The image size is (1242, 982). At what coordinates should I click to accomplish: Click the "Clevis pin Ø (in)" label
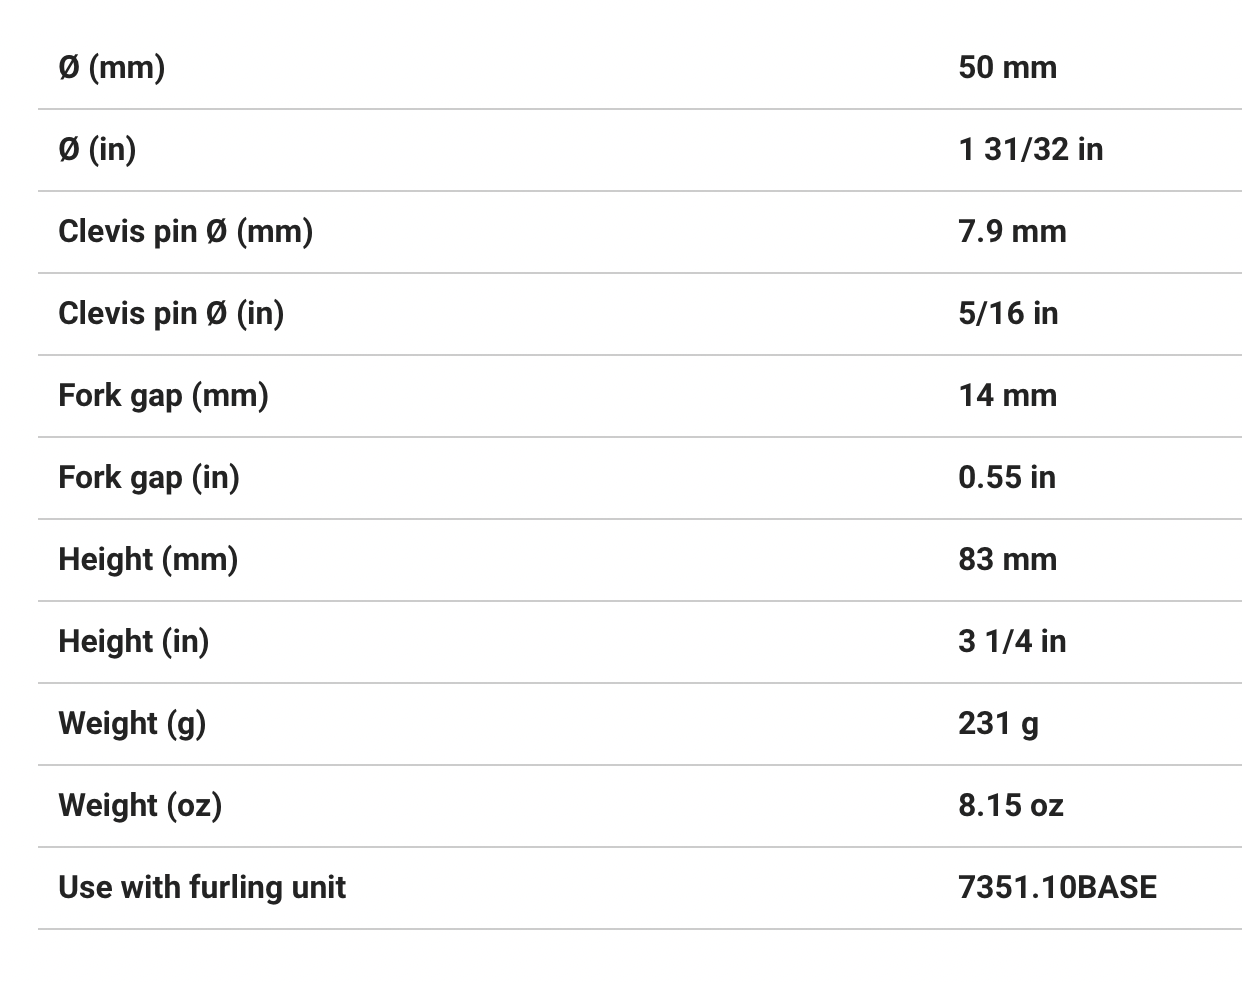click(x=171, y=314)
